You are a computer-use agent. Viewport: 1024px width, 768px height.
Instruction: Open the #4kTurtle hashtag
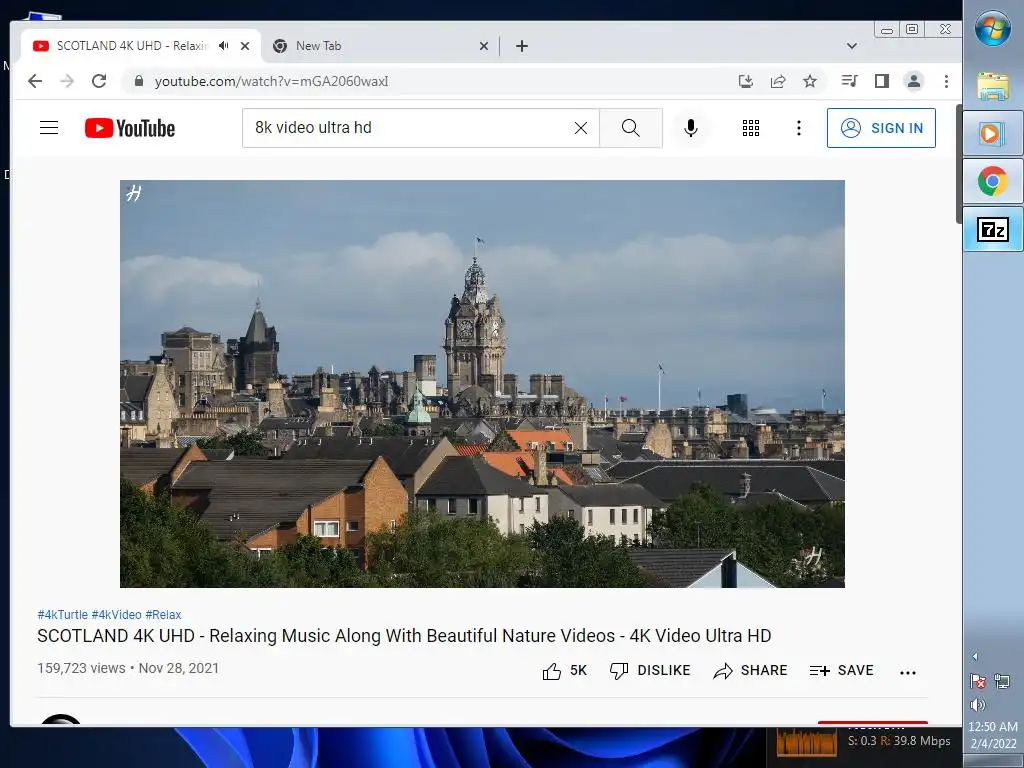[x=62, y=615]
